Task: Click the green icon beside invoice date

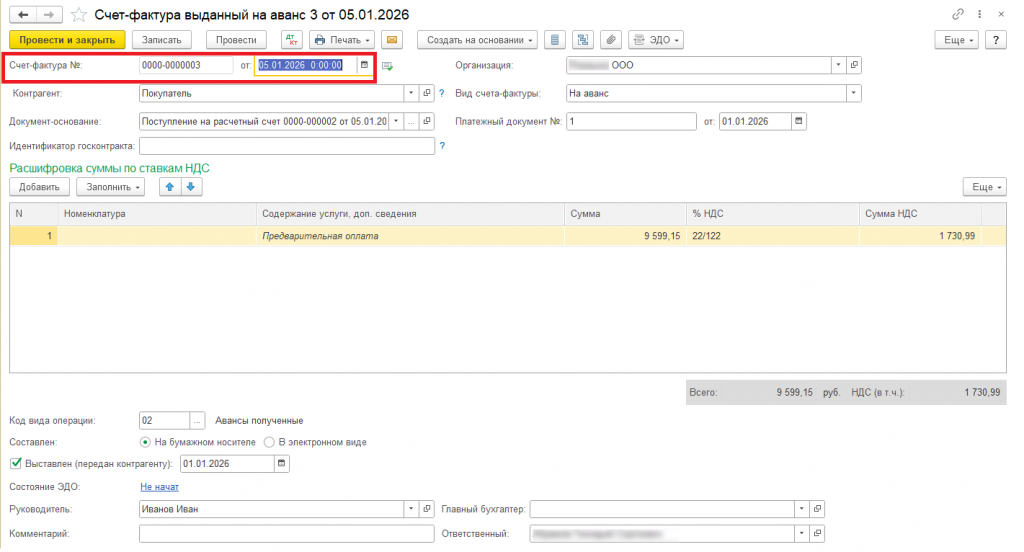Action: 387,65
